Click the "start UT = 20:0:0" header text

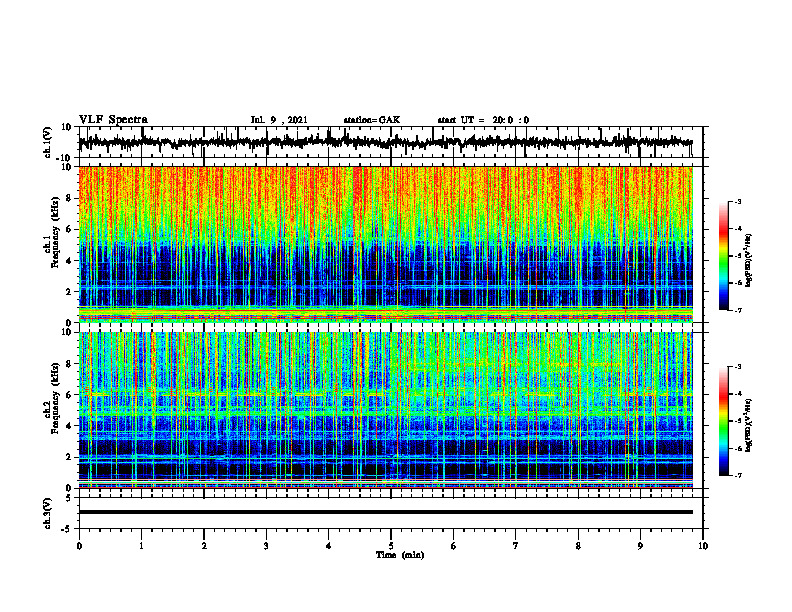(x=483, y=120)
